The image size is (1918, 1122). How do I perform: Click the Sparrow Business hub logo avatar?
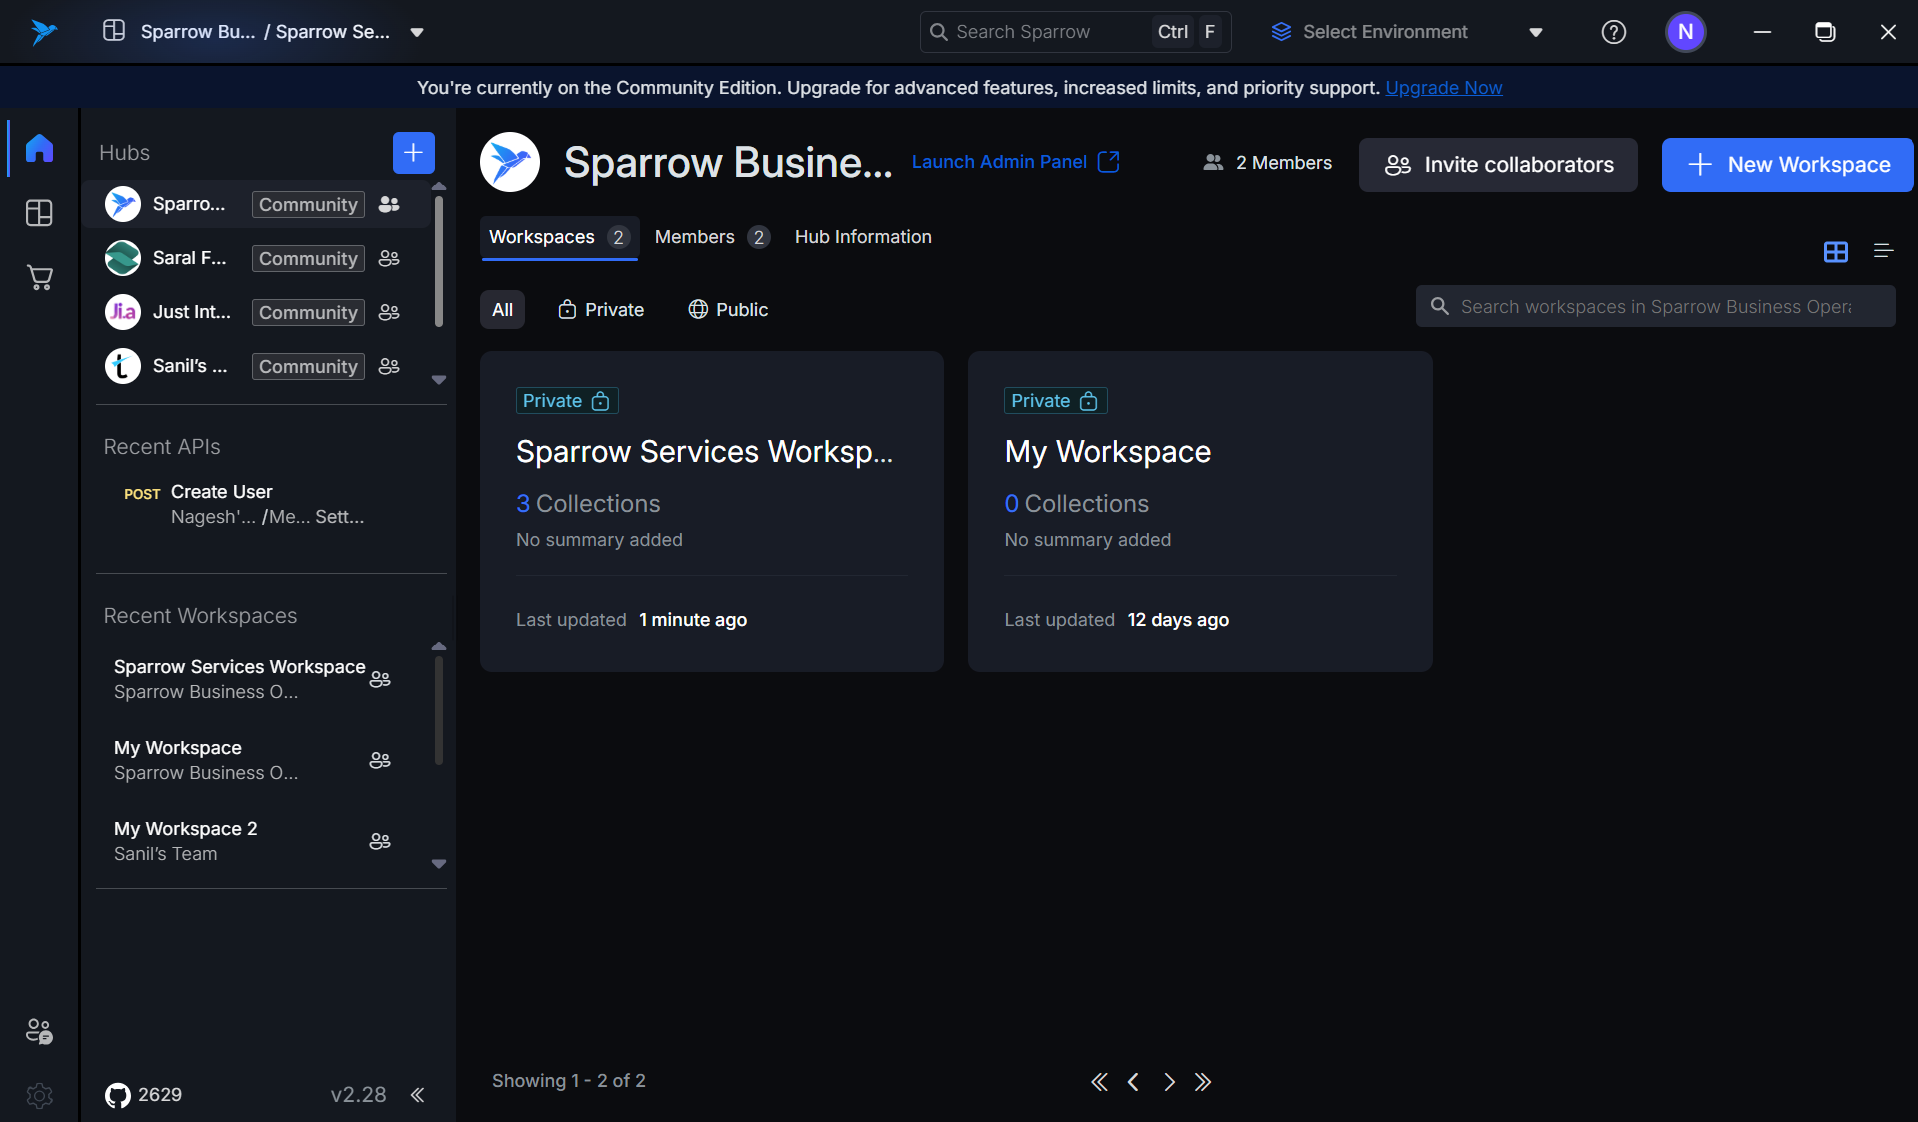[x=510, y=162]
